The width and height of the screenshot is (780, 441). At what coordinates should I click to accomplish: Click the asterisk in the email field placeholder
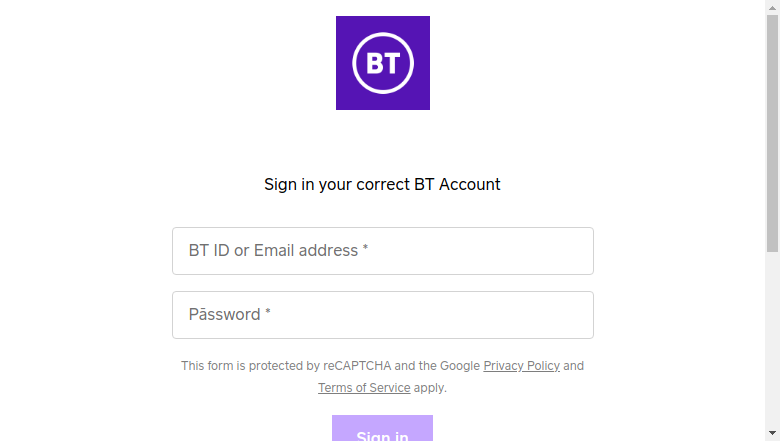pyautogui.click(x=365, y=248)
